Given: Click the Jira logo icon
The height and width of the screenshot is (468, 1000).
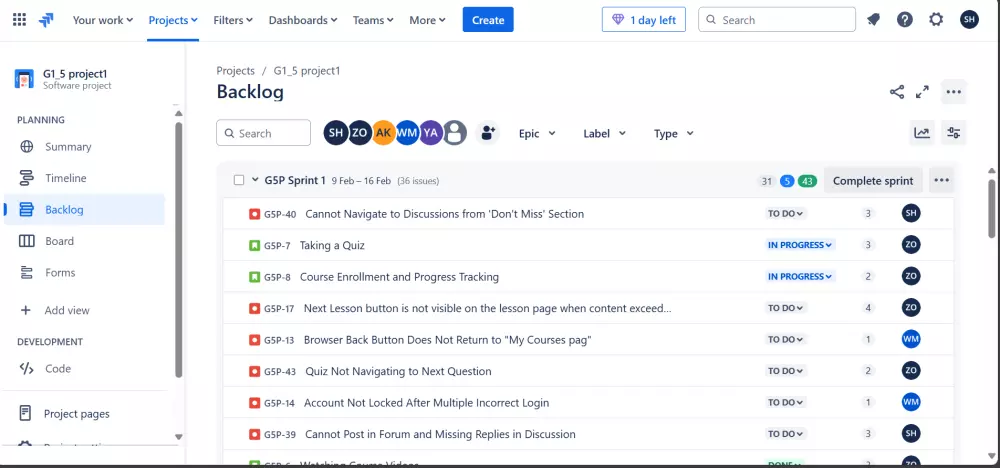Looking at the screenshot, I should (46, 20).
